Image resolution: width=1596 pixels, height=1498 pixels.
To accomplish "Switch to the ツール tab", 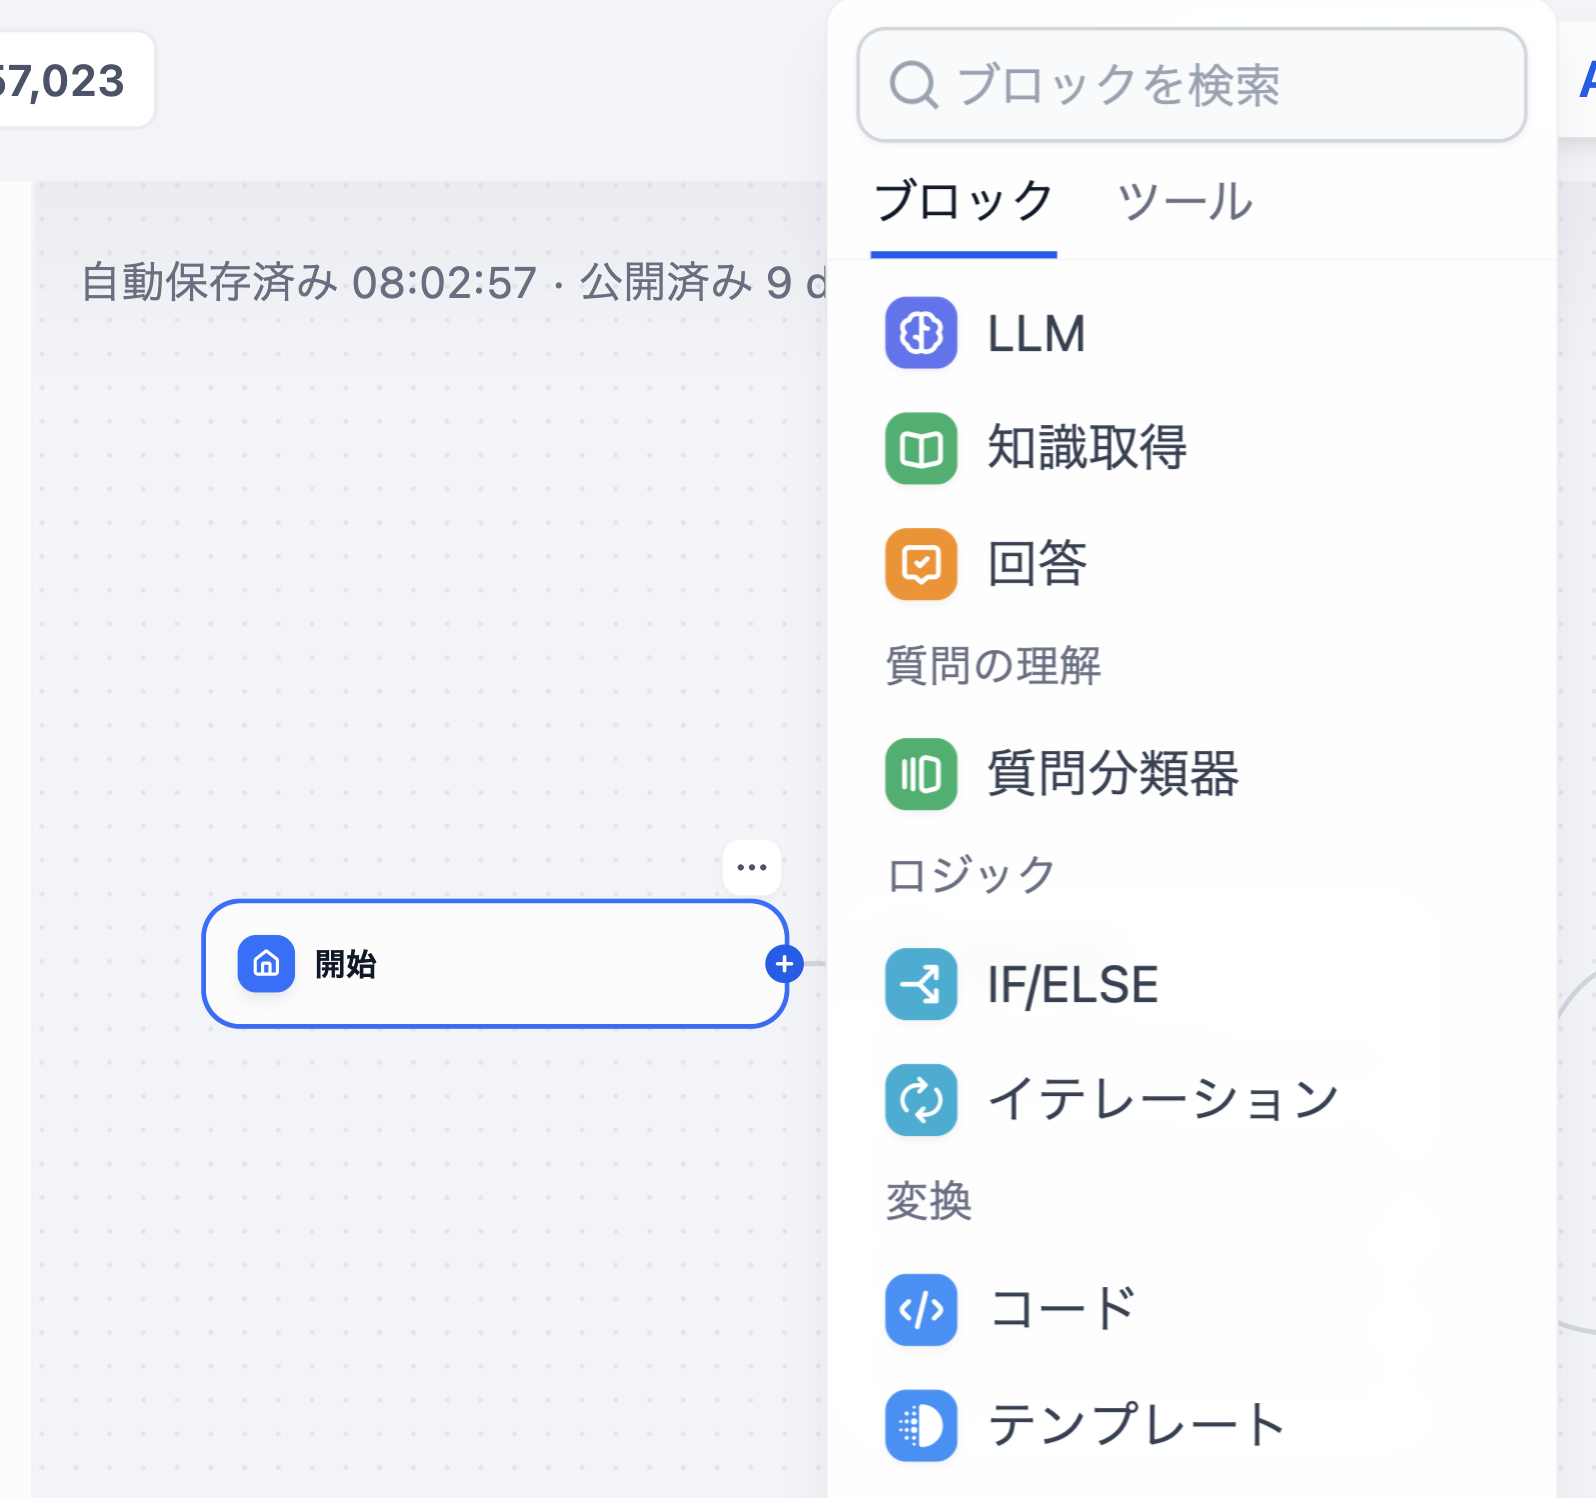I will pyautogui.click(x=1184, y=202).
